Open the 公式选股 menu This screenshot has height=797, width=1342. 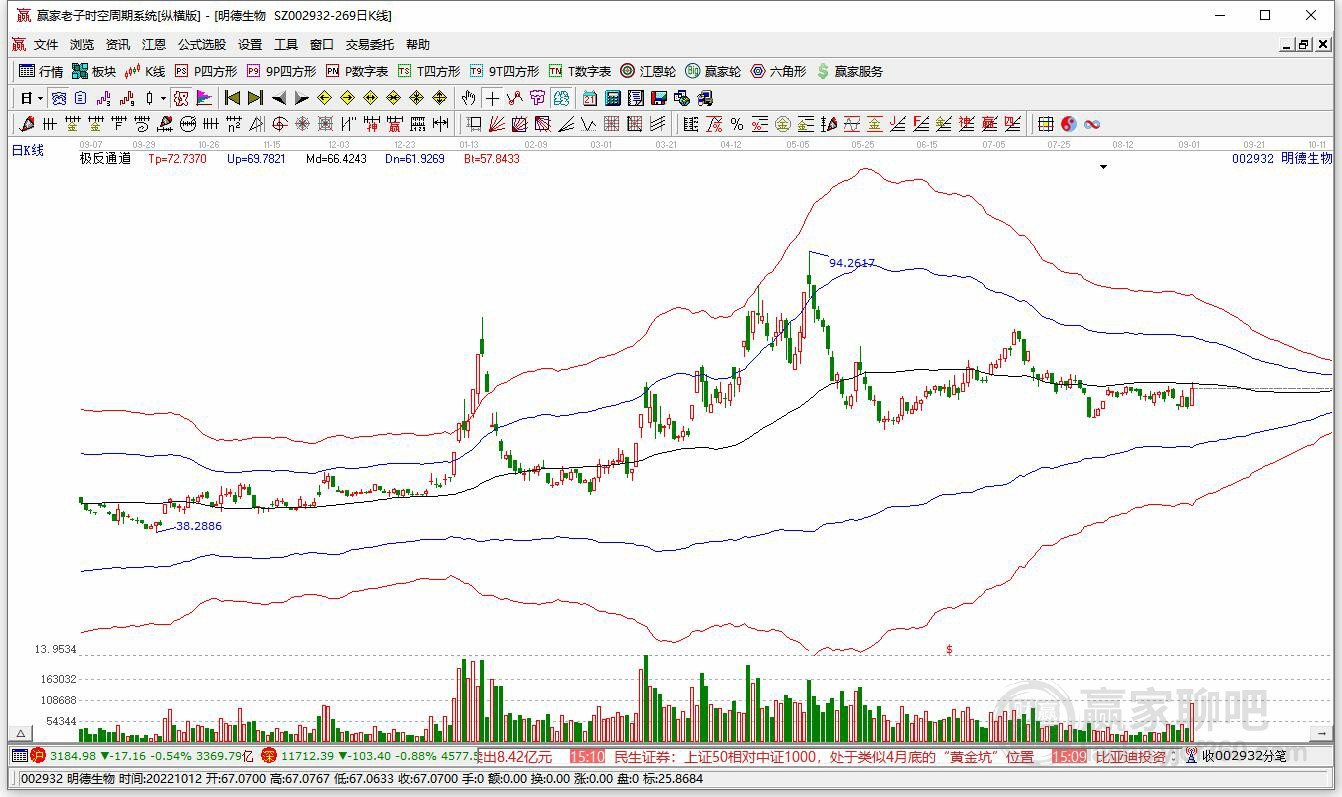[202, 45]
